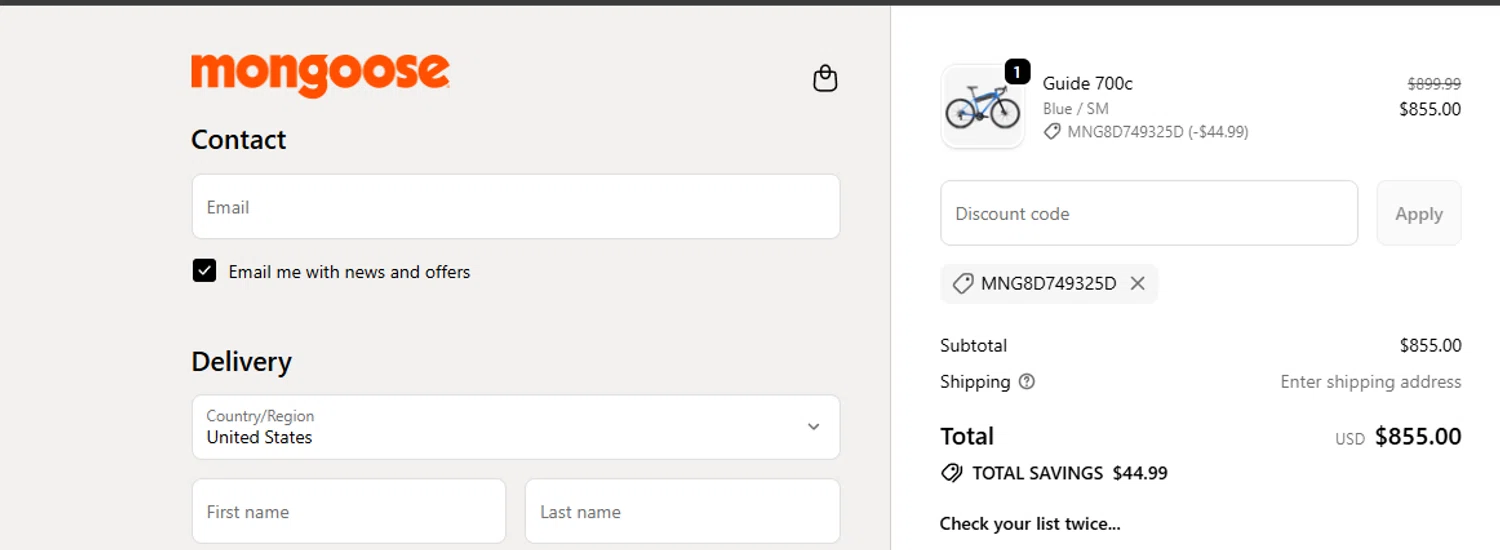Click the Enter shipping address text
This screenshot has width=1500, height=550.
[x=1371, y=381]
